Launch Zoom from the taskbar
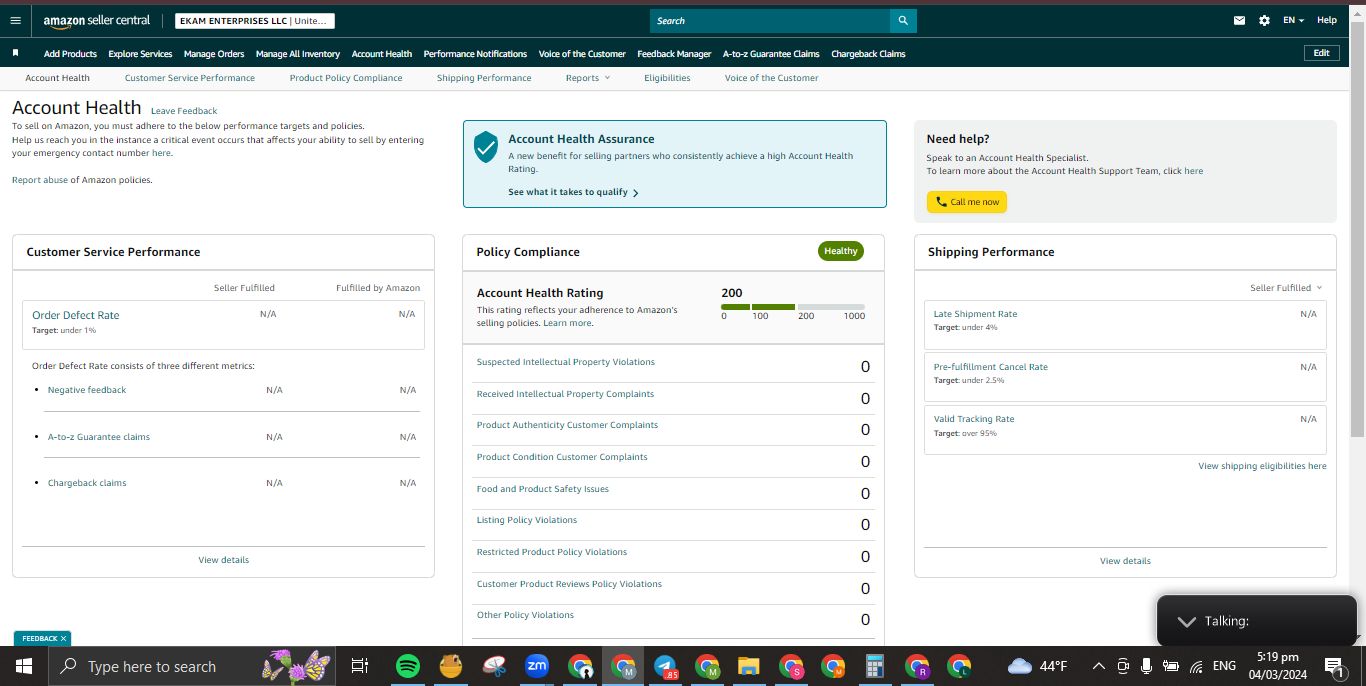 pyautogui.click(x=537, y=666)
